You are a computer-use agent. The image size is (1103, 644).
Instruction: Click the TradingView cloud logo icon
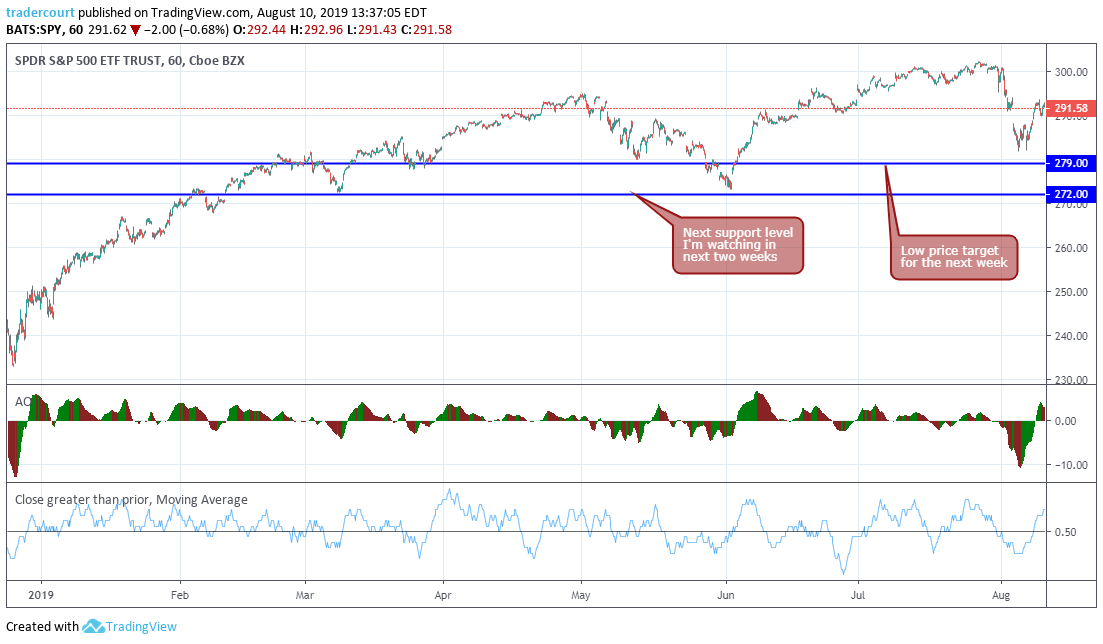93,626
